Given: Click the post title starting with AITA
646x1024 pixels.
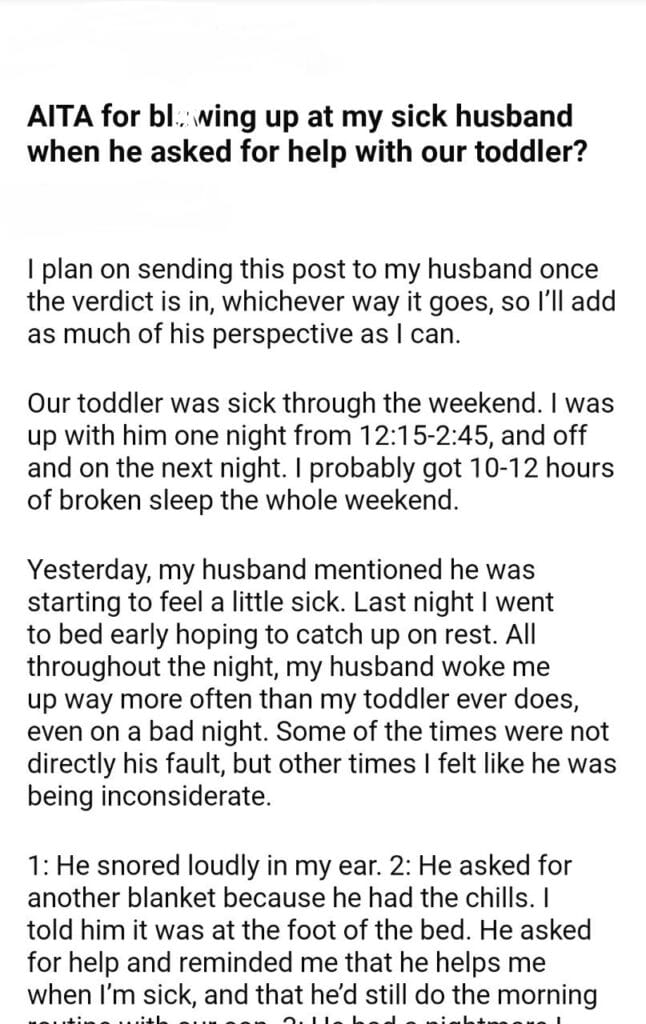Looking at the screenshot, I should click(x=300, y=133).
